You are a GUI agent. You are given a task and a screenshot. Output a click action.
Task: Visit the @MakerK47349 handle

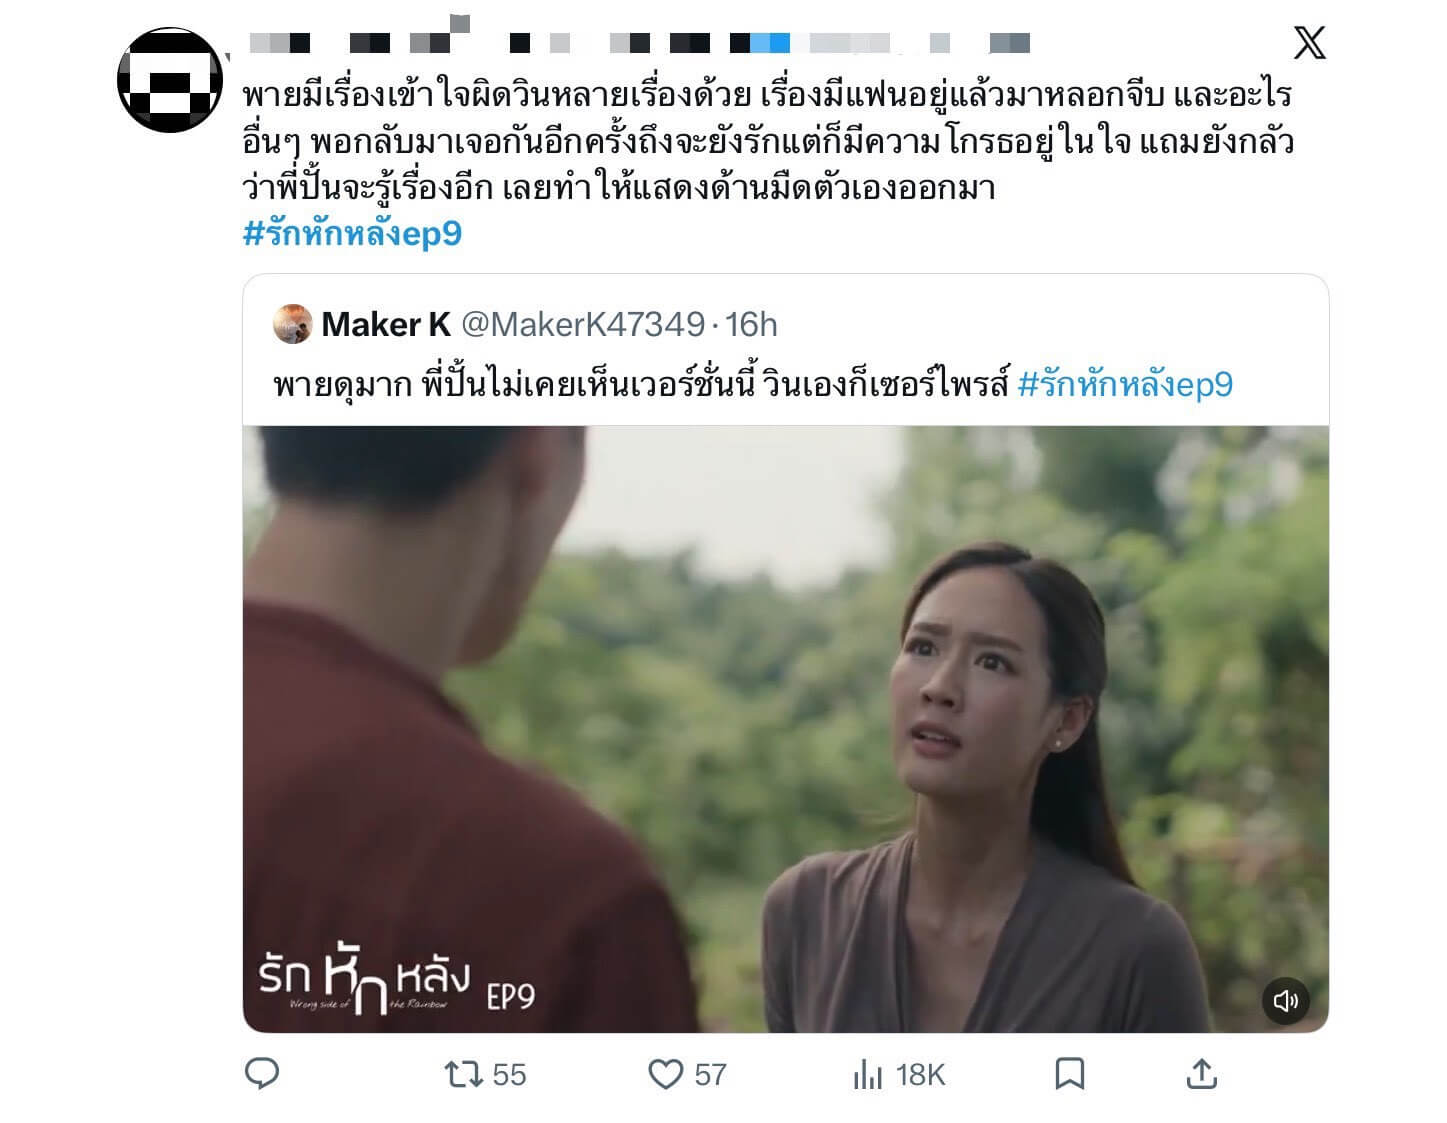click(583, 324)
